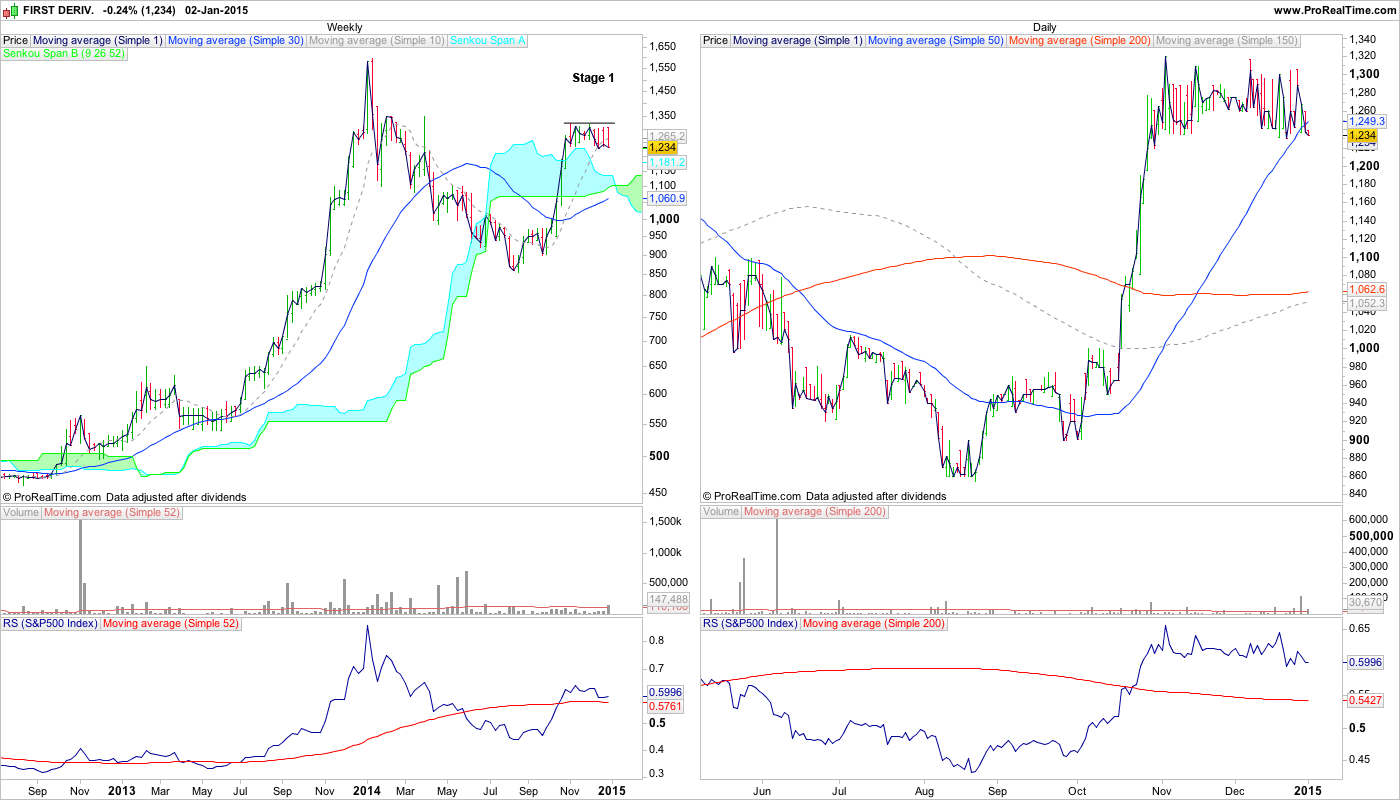Viewport: 1400px width, 800px height.
Task: Click the 1,650 level on Weekly price axis
Action: [662, 46]
